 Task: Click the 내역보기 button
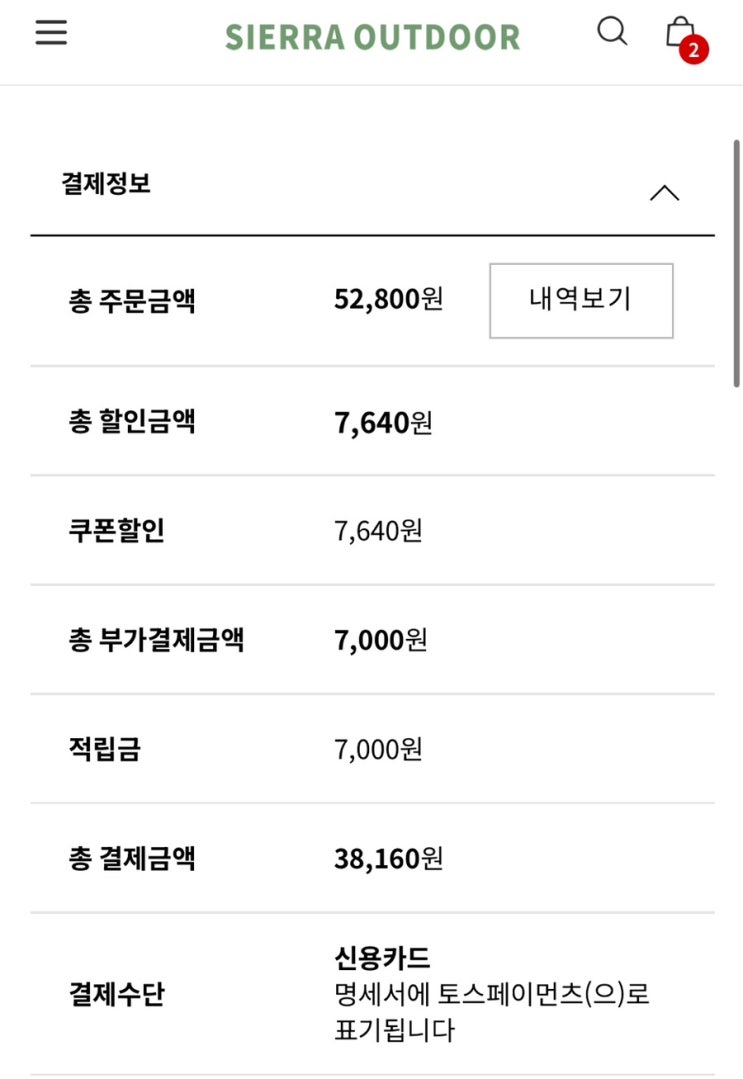coord(581,300)
